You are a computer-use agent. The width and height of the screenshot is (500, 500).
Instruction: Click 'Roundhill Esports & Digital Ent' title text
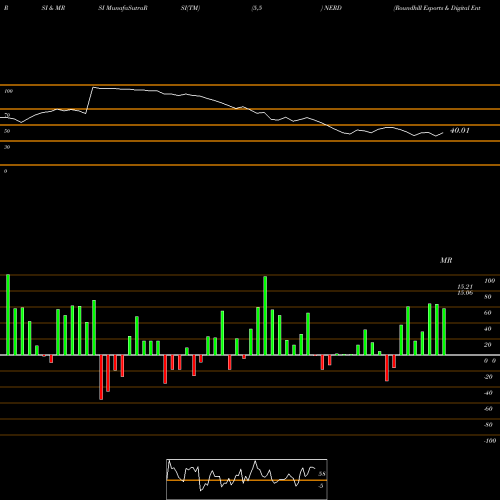pos(437,8)
